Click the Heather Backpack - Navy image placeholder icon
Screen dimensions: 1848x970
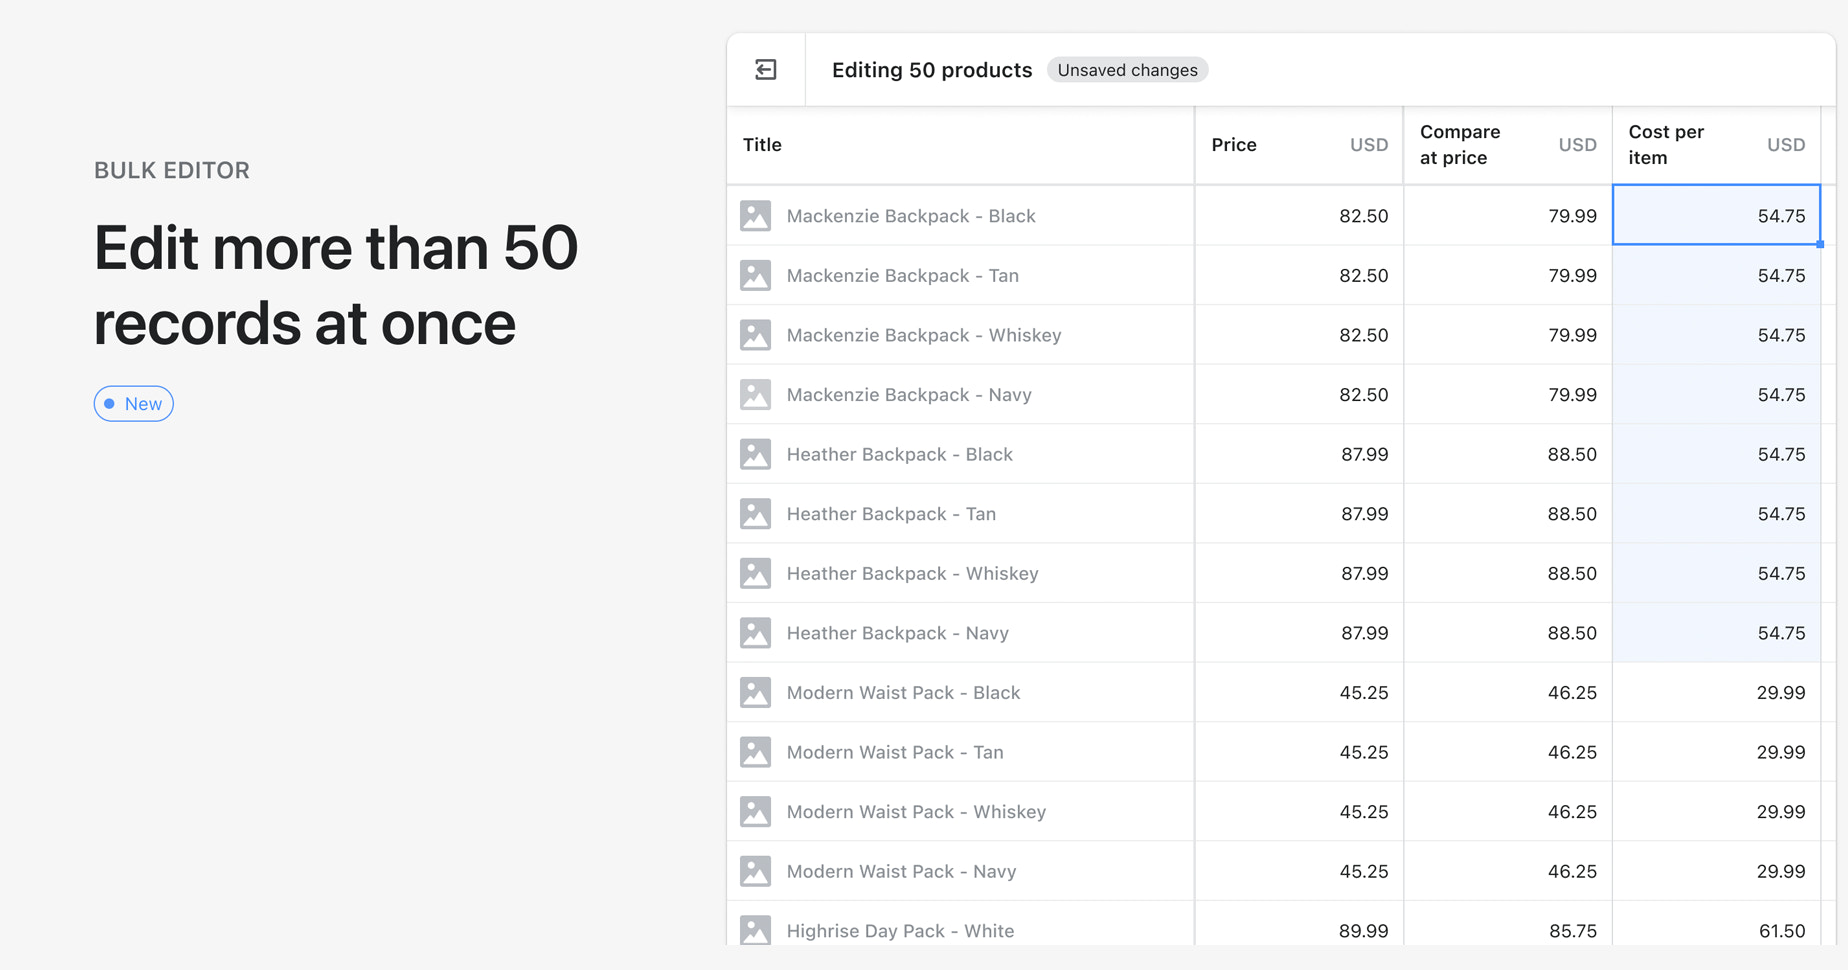coord(755,632)
